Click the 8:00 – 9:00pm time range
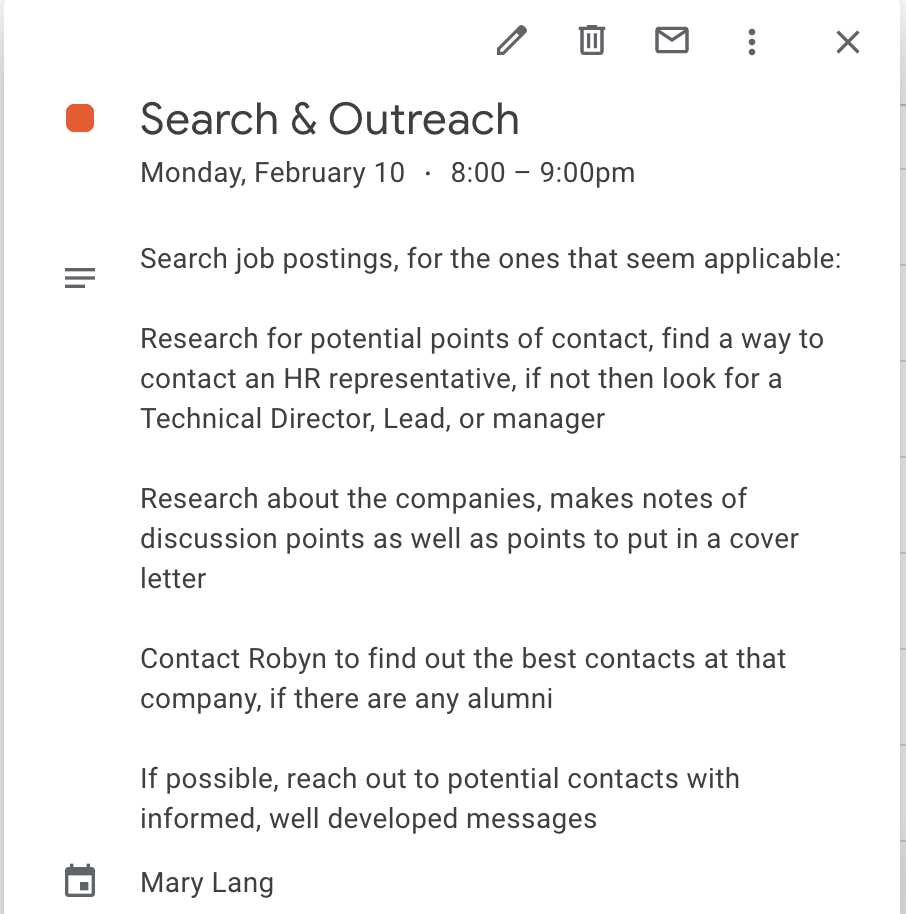 [543, 173]
